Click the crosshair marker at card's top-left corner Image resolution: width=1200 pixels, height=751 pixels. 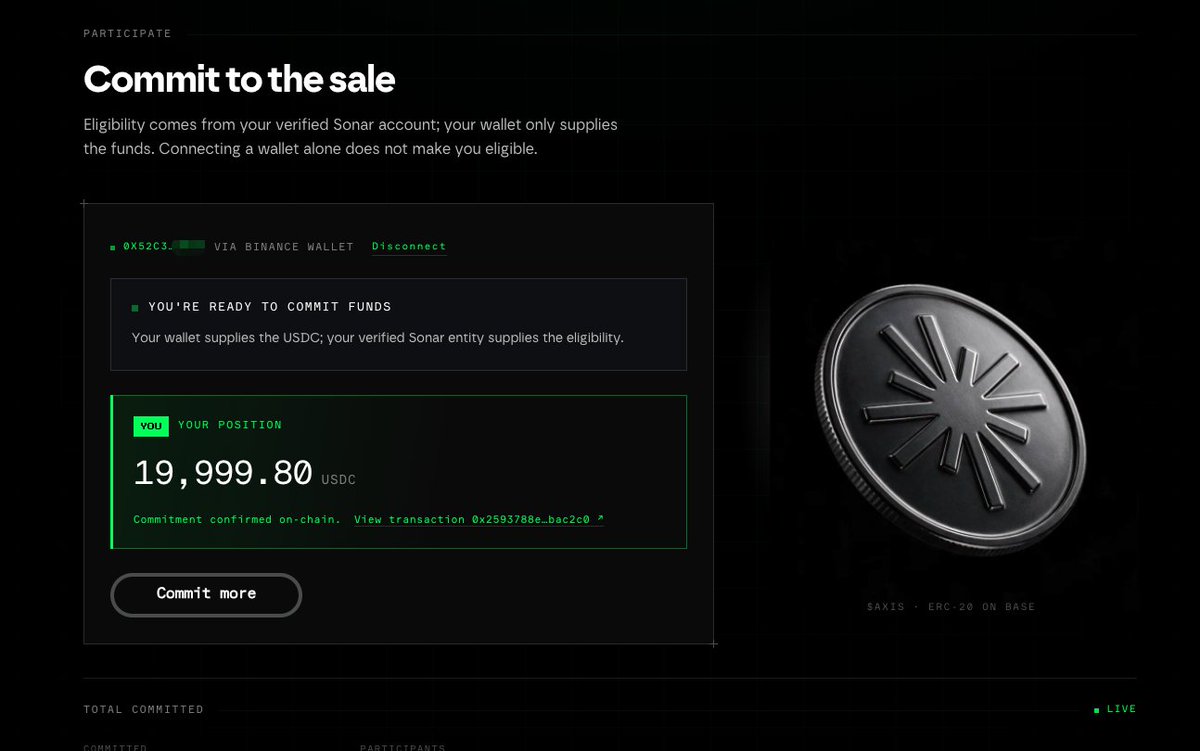click(84, 204)
